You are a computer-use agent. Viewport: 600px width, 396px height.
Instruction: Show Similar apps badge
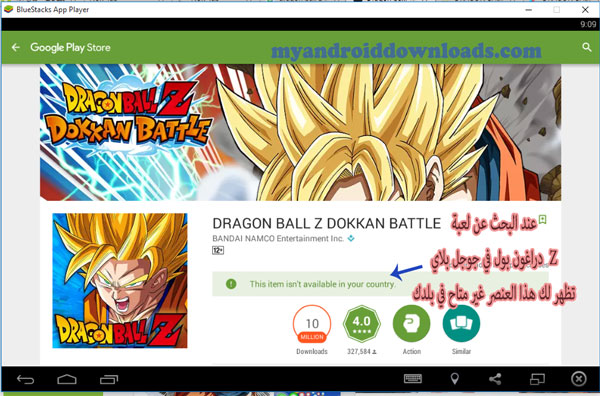[461, 324]
